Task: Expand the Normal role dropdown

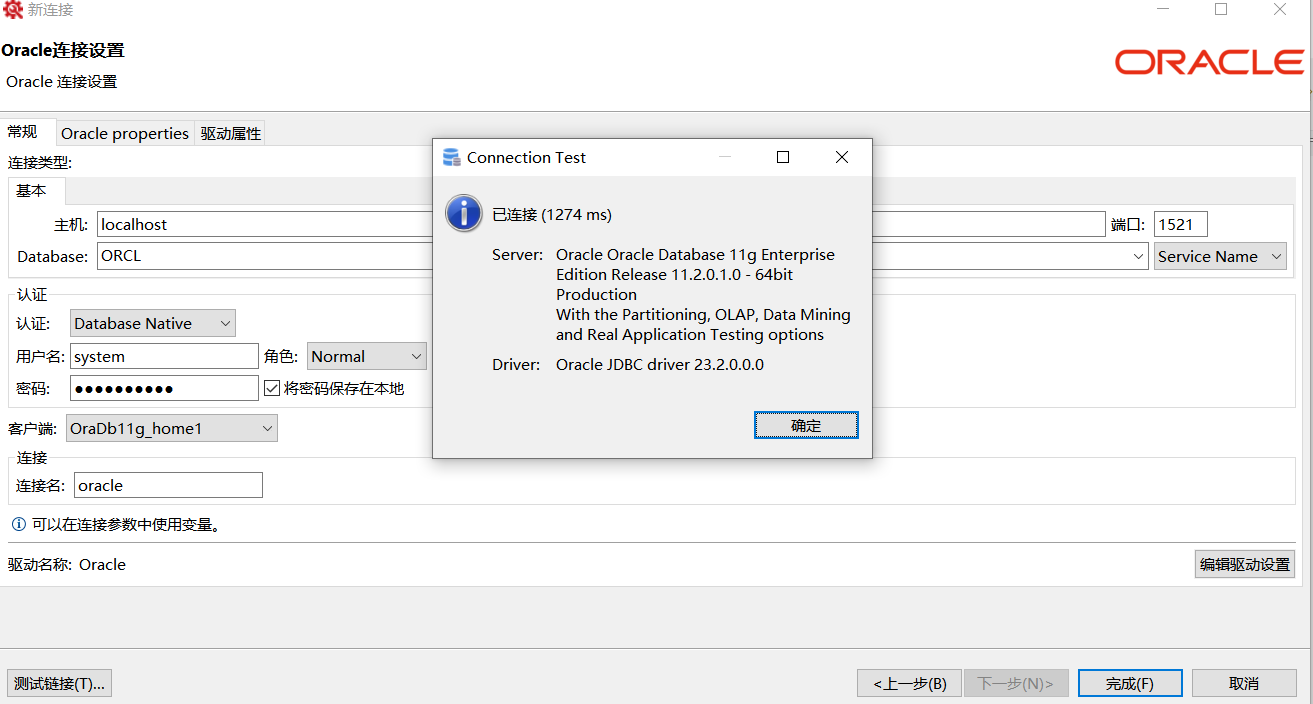Action: 366,356
